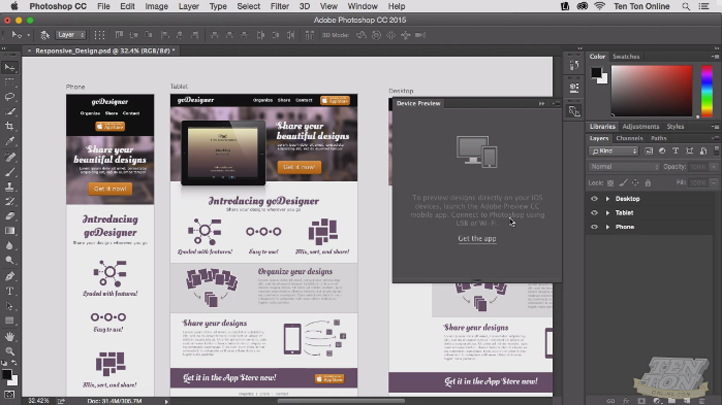Open the Normal blend mode dropdown
This screenshot has width=722, height=405.
pos(624,167)
